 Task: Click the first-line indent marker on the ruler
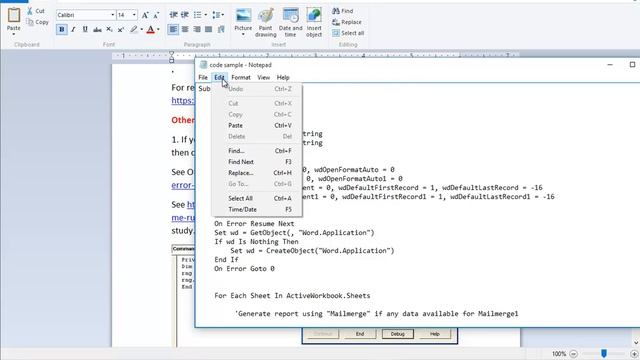pyautogui.click(x=171, y=53)
